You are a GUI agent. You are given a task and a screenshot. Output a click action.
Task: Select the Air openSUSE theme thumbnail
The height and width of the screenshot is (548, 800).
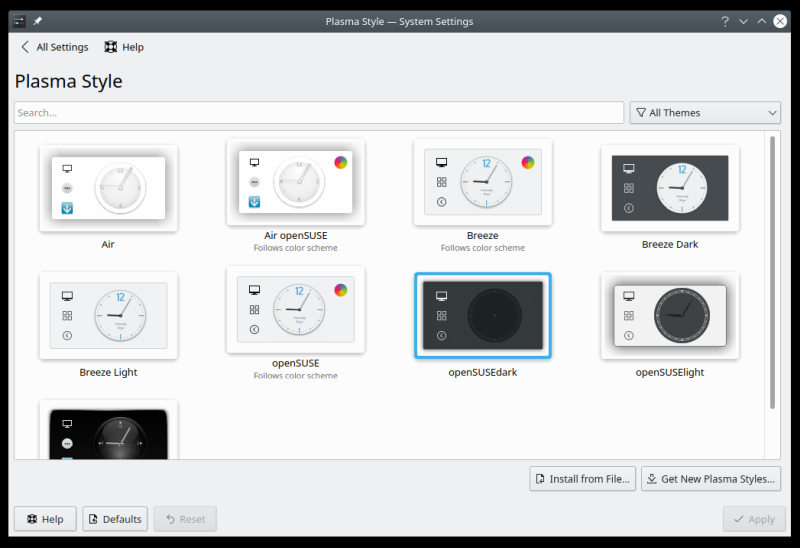pyautogui.click(x=295, y=181)
